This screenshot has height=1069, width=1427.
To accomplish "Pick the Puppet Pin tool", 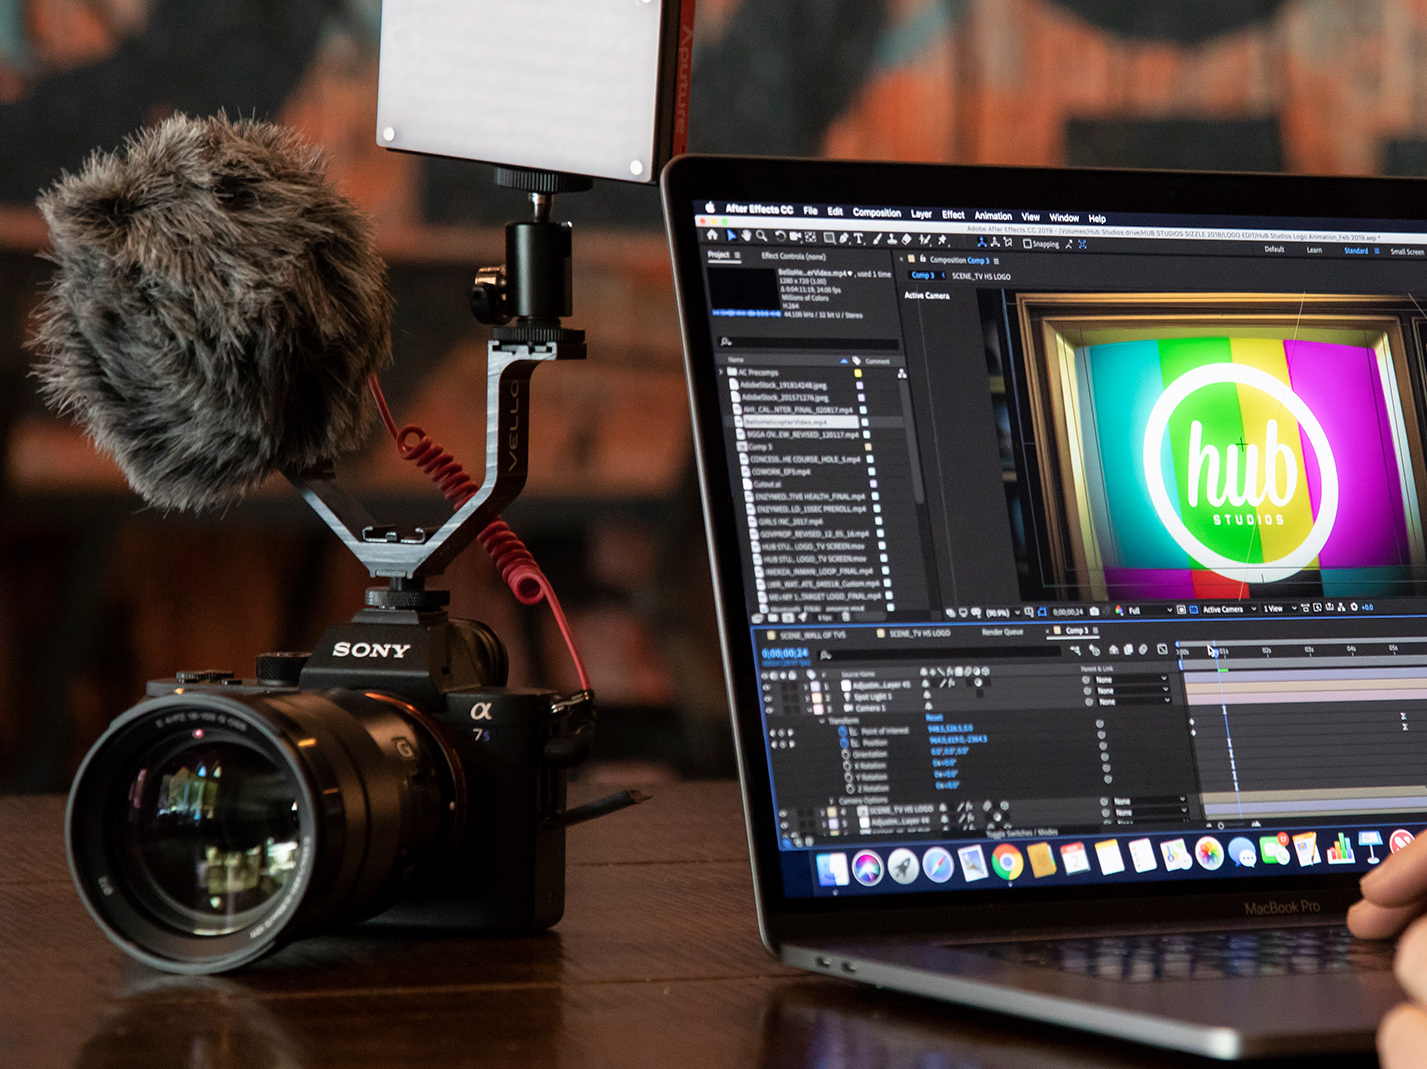I will tap(942, 241).
